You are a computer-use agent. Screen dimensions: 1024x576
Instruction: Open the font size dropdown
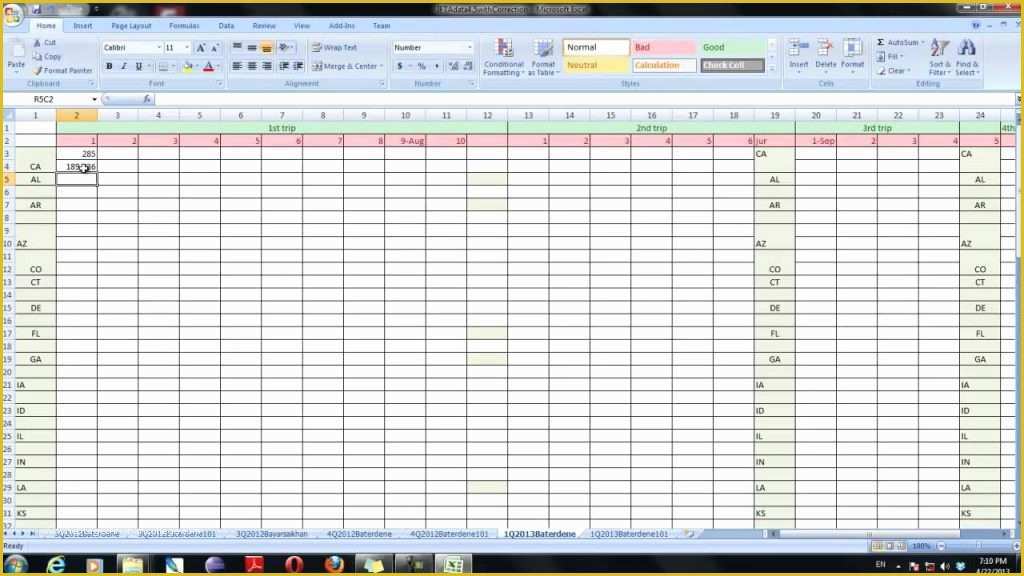(187, 48)
